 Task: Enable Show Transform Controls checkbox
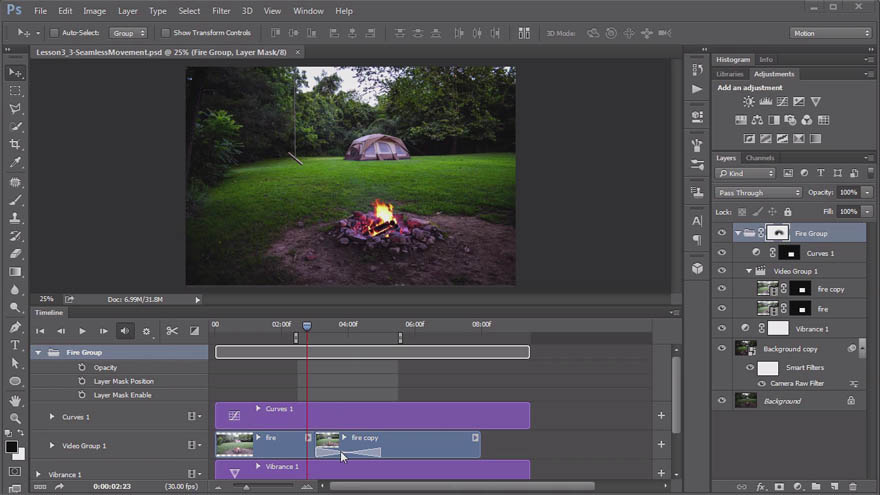pyautogui.click(x=166, y=33)
